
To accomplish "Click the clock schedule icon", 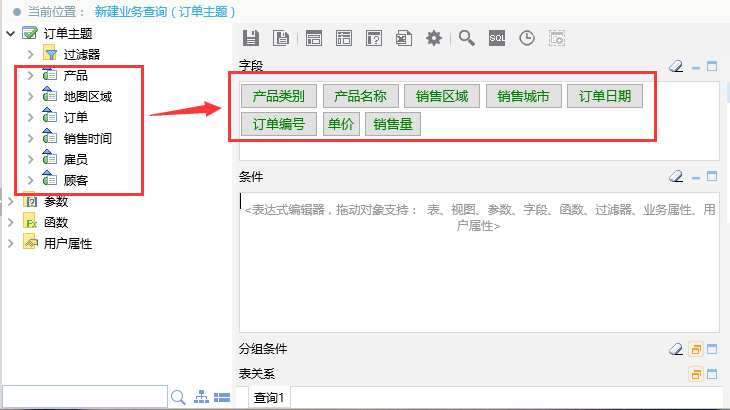I will (x=527, y=38).
